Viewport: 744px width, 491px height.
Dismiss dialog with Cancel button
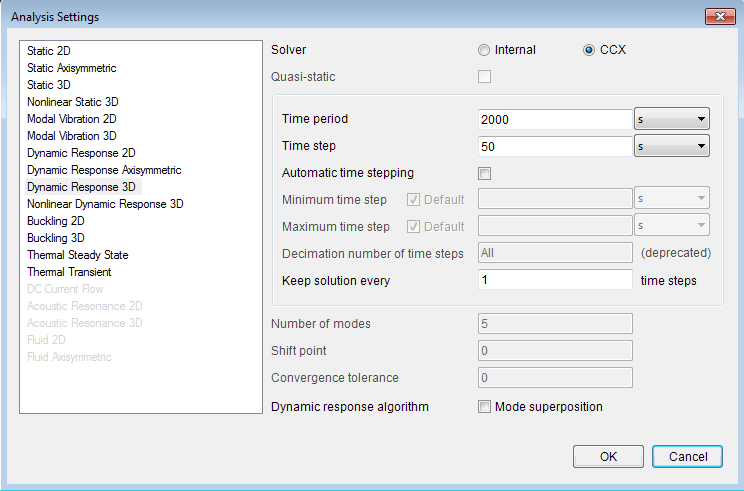(x=688, y=456)
